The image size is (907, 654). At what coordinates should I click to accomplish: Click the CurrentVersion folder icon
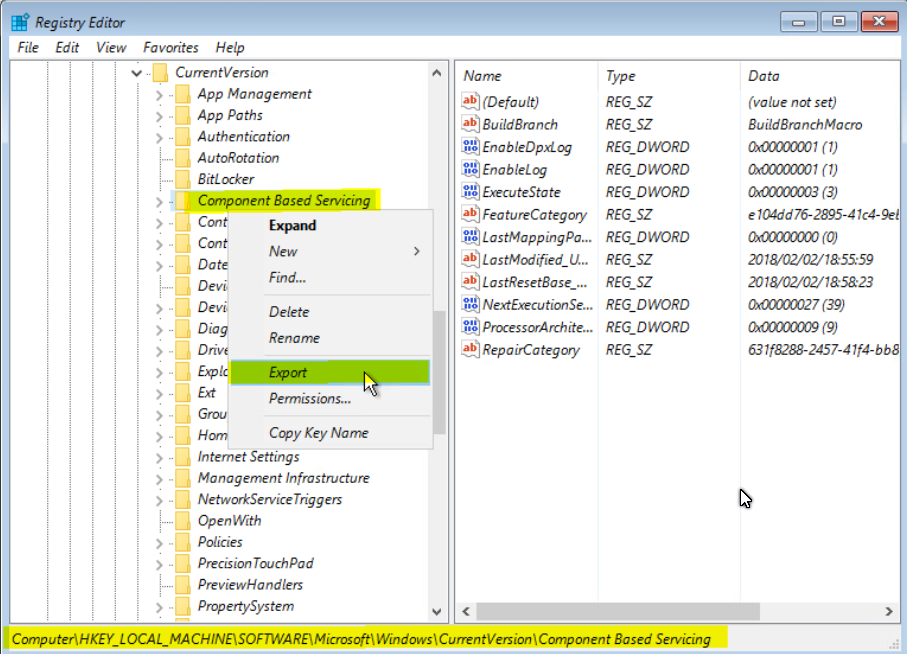(160, 73)
